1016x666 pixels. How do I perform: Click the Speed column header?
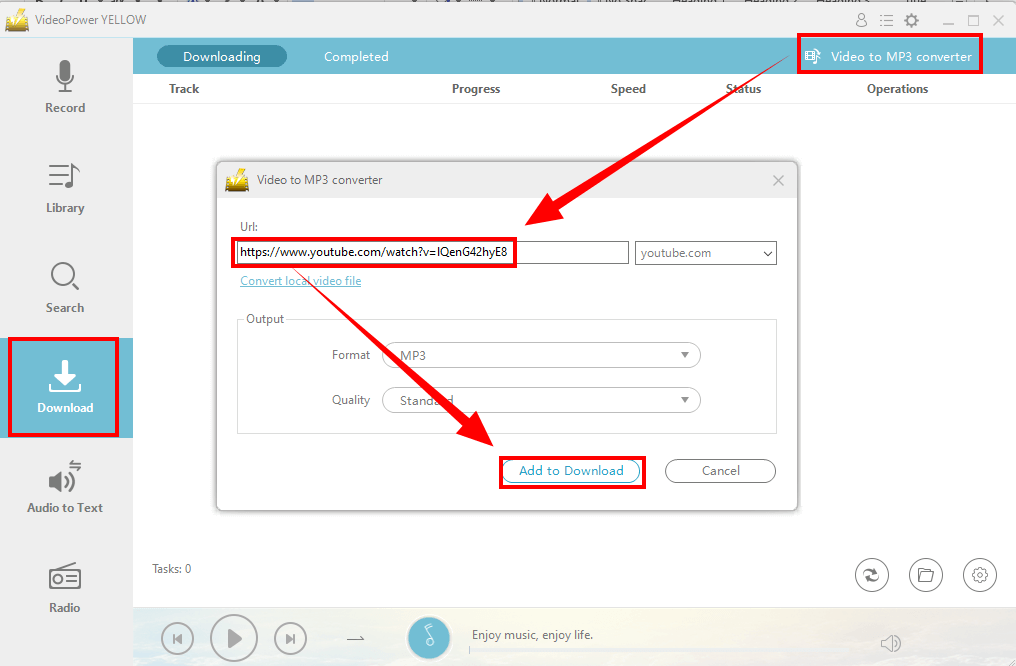tap(628, 89)
